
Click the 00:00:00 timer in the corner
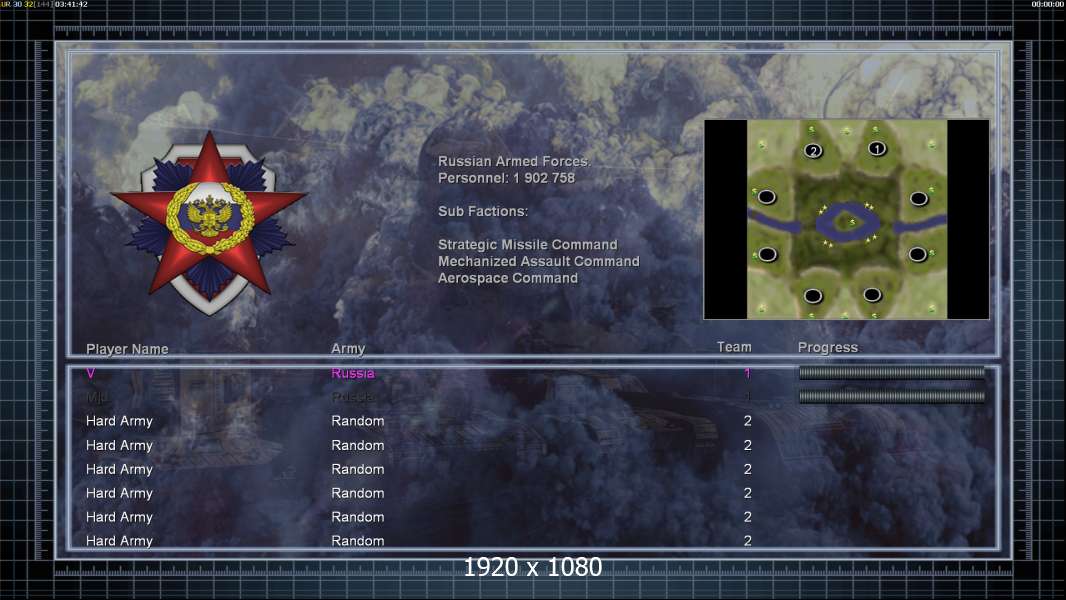click(1048, 4)
